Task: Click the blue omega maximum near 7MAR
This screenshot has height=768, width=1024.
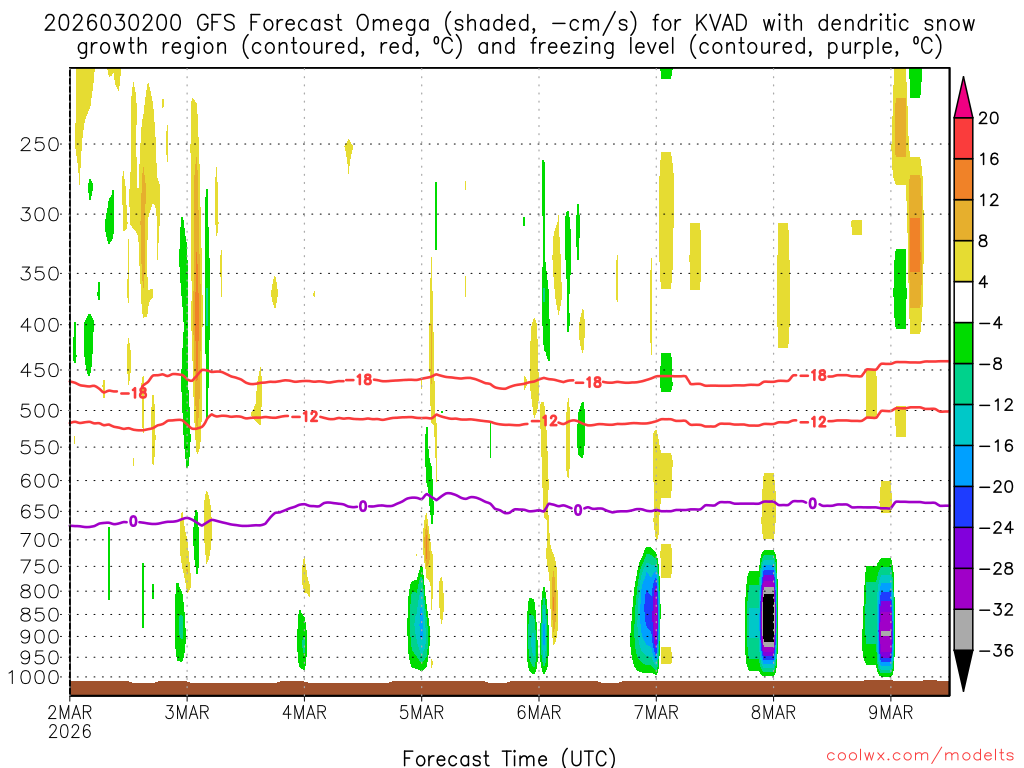Action: point(650,611)
